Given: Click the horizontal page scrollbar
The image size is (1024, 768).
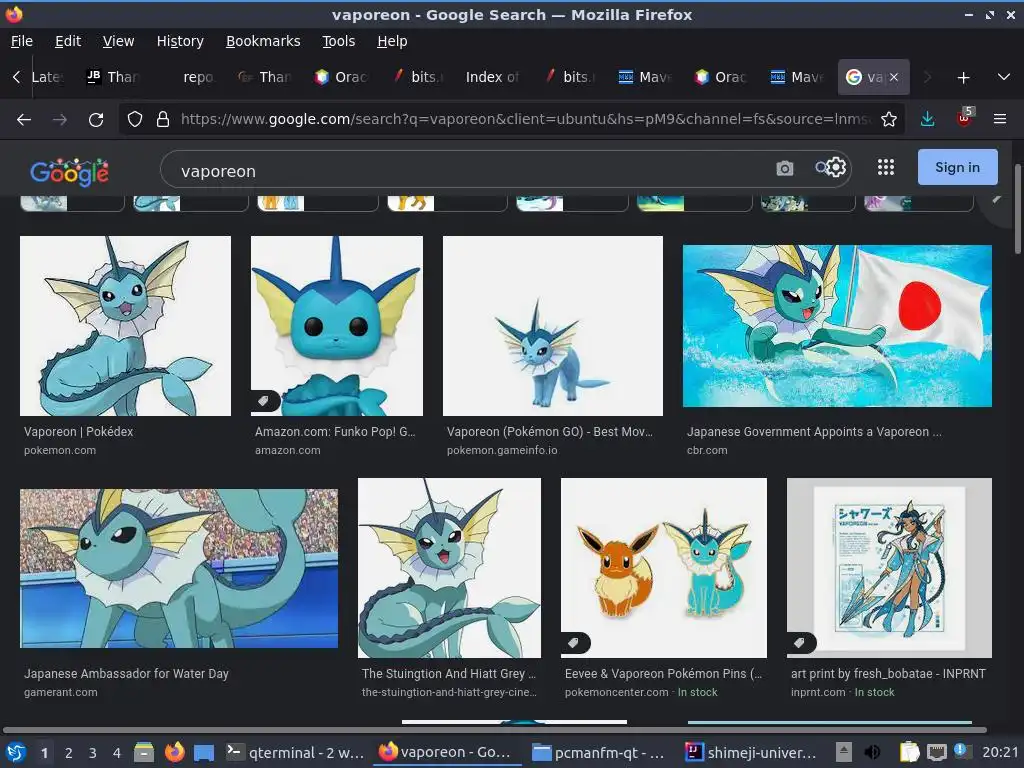Looking at the screenshot, I should 494,729.
